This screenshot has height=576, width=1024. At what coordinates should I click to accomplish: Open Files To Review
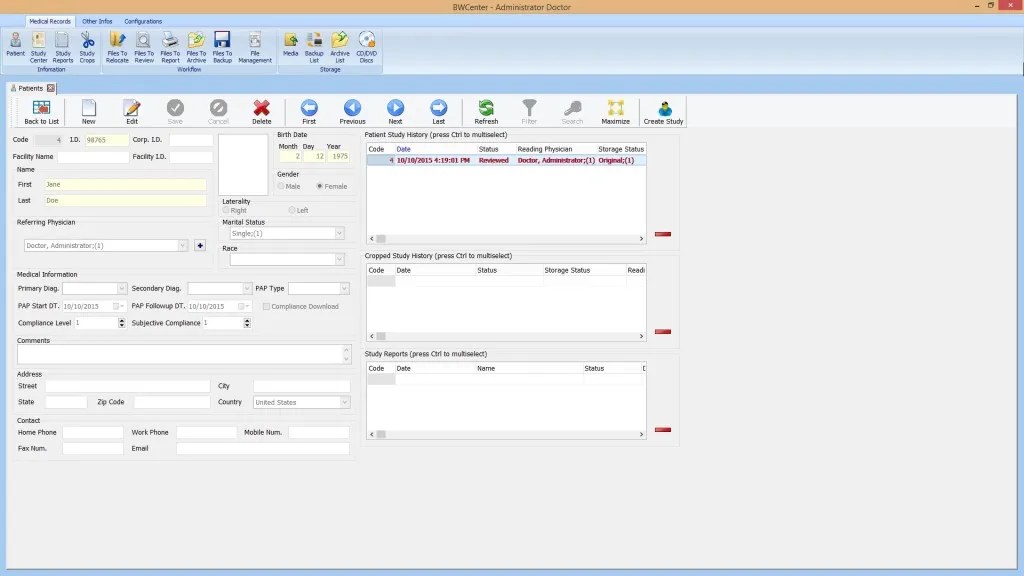pyautogui.click(x=144, y=48)
